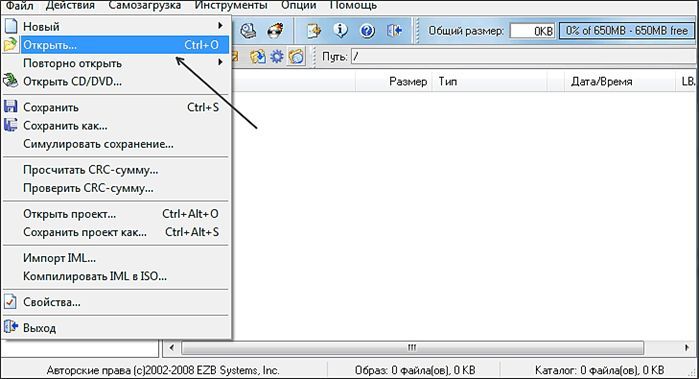The width and height of the screenshot is (699, 379).
Task: Open Свойства... from File menu
Action: click(116, 302)
